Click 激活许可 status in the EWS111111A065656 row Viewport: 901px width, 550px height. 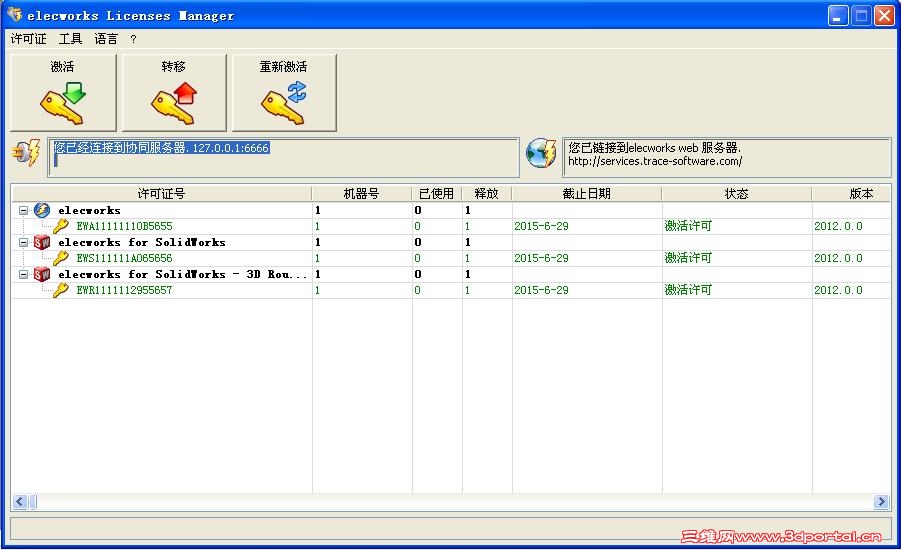(x=688, y=258)
